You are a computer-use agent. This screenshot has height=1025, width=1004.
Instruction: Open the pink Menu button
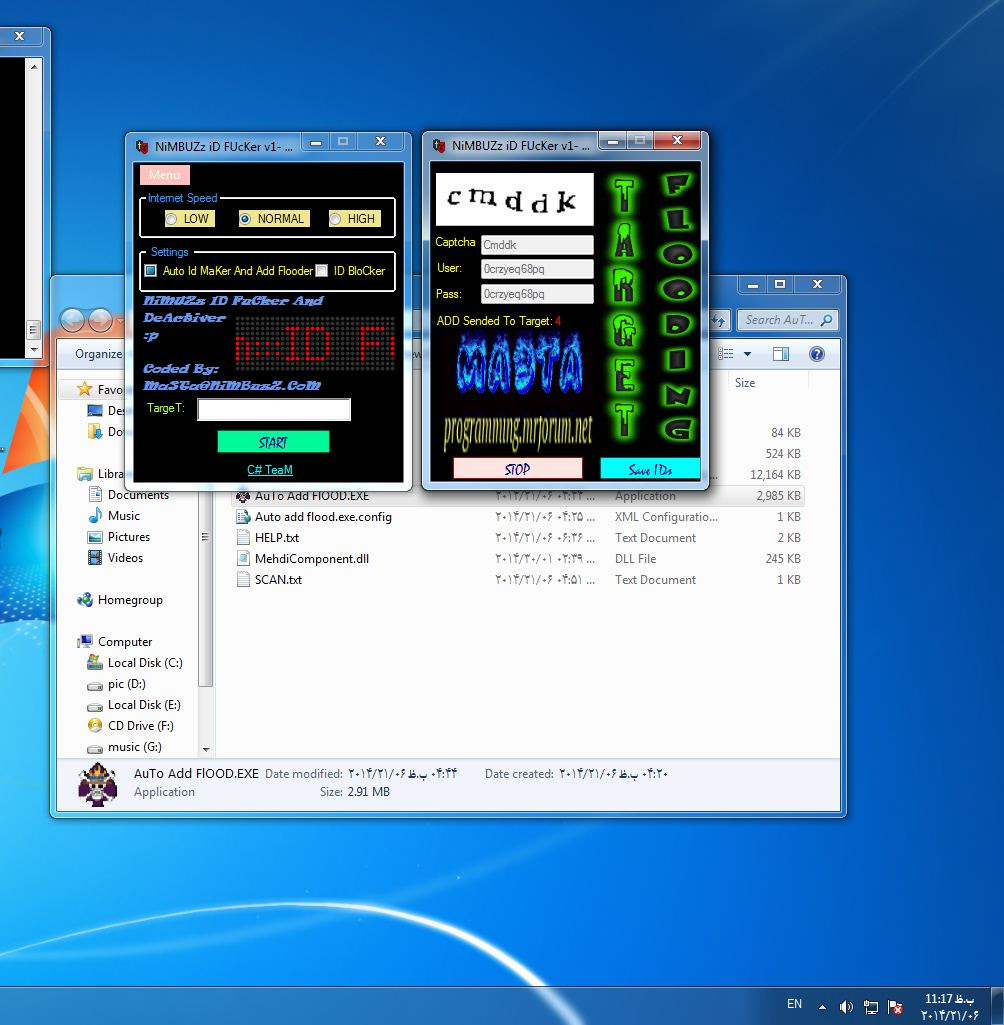(x=164, y=175)
